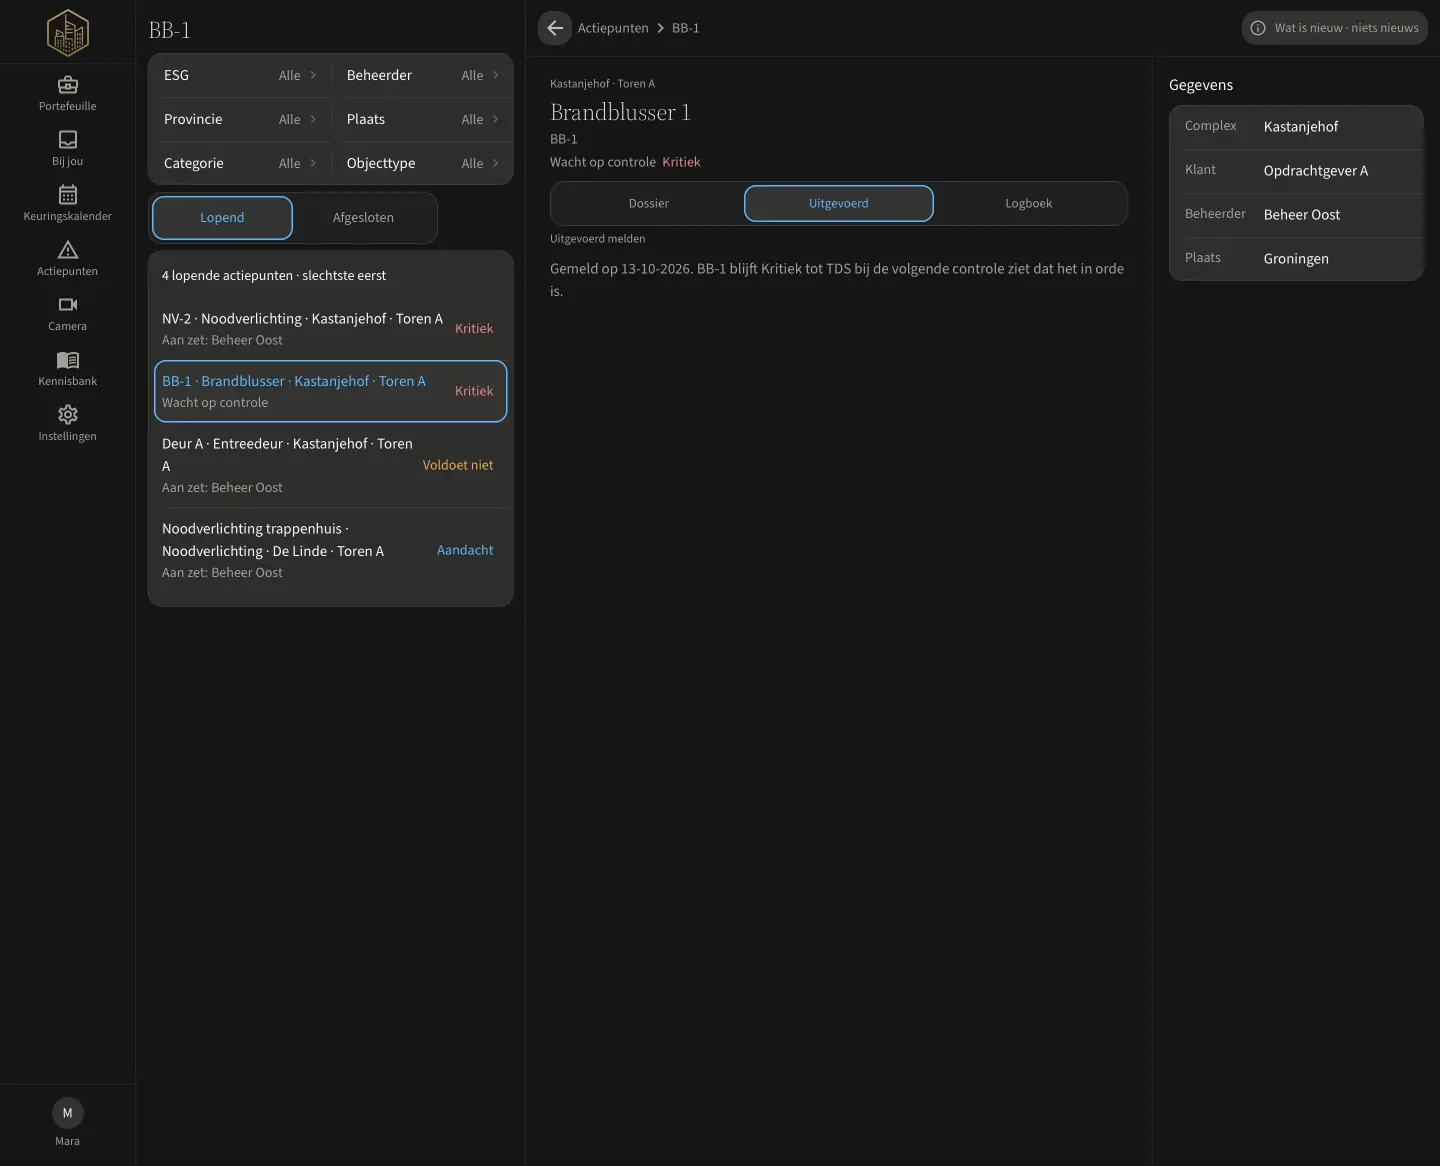1440x1166 pixels.
Task: Click the Aandacht status label
Action: point(465,550)
